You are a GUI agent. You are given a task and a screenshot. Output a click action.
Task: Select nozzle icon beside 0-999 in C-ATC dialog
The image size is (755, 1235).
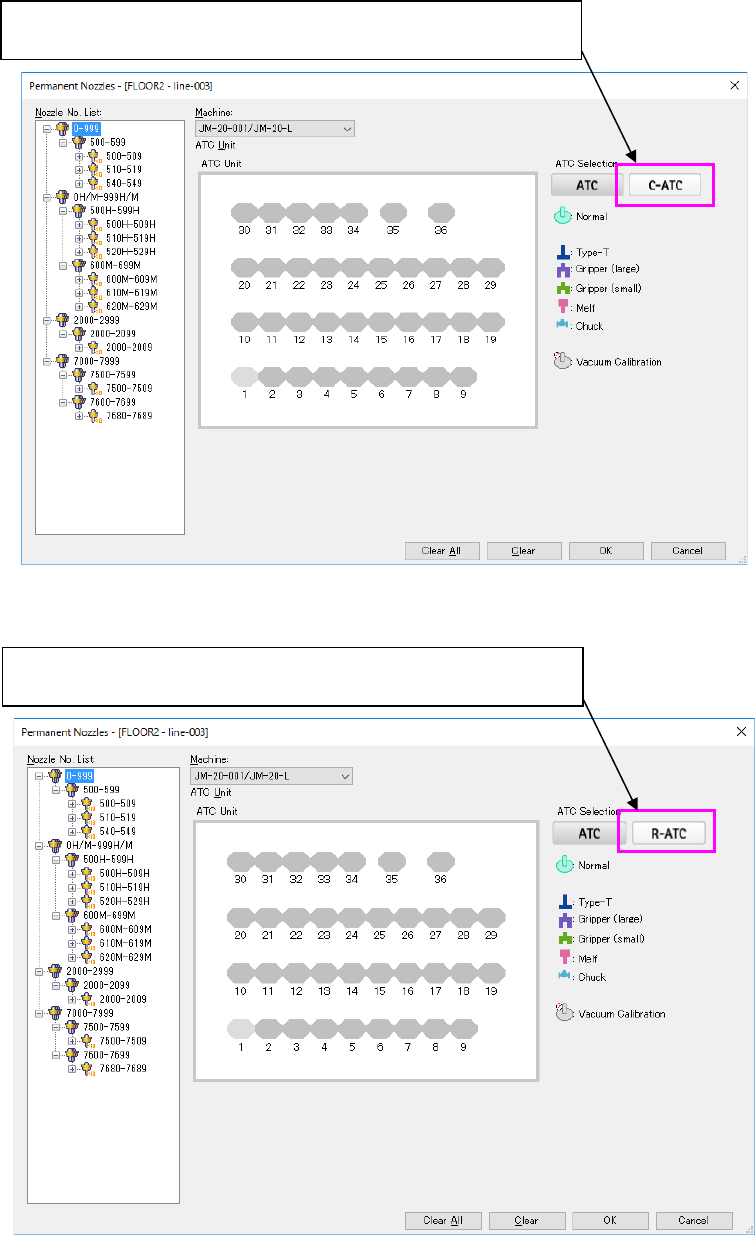coord(62,129)
